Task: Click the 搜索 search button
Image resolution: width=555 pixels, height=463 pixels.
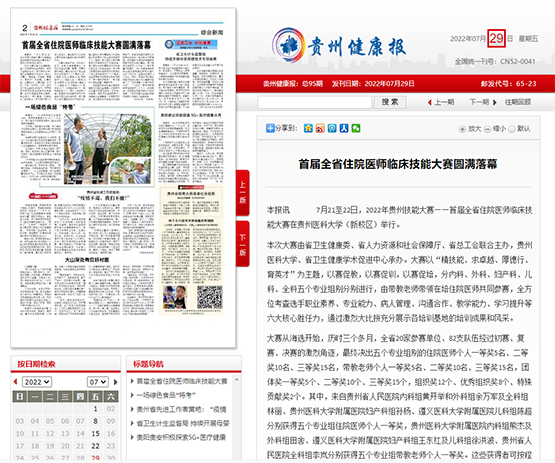Action: tap(390, 102)
